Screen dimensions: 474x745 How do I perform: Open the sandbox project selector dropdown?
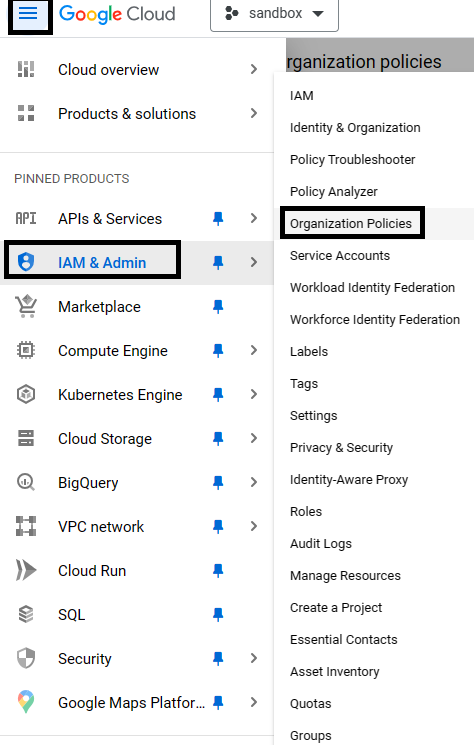(275, 14)
